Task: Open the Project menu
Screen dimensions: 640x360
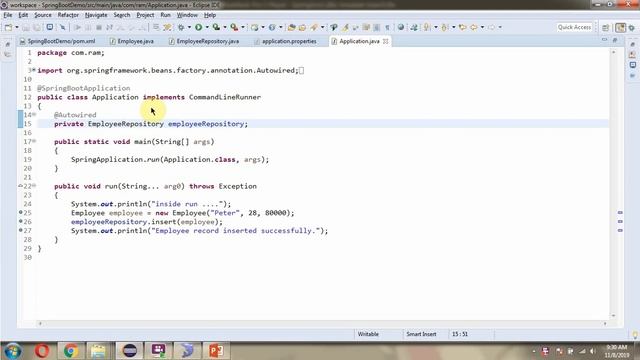Action: 145,15
